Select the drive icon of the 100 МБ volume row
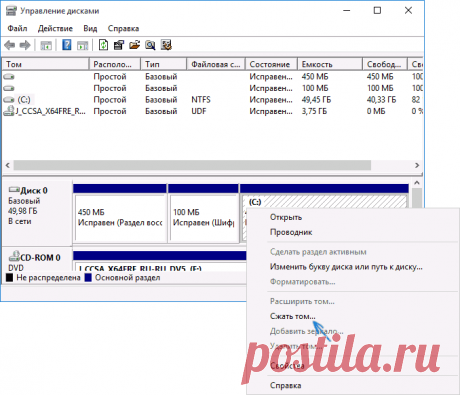Viewport: 460px width, 395px height. click(9, 88)
